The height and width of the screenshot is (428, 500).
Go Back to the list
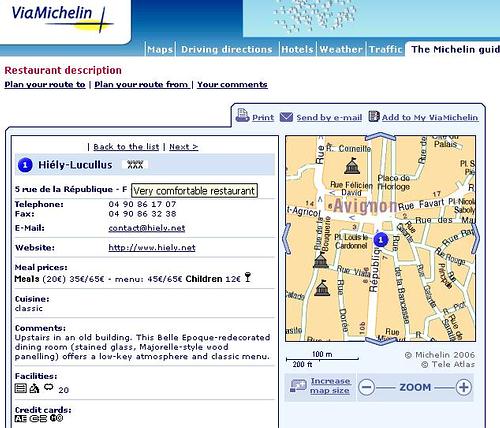coord(126,147)
